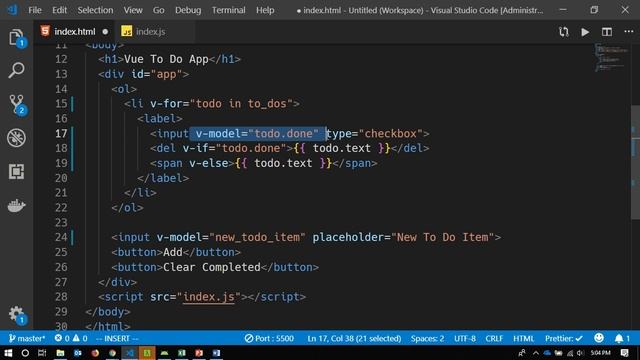Click the "todo in to_dos" v-for string
The width and height of the screenshot is (640, 360).
(x=241, y=104)
